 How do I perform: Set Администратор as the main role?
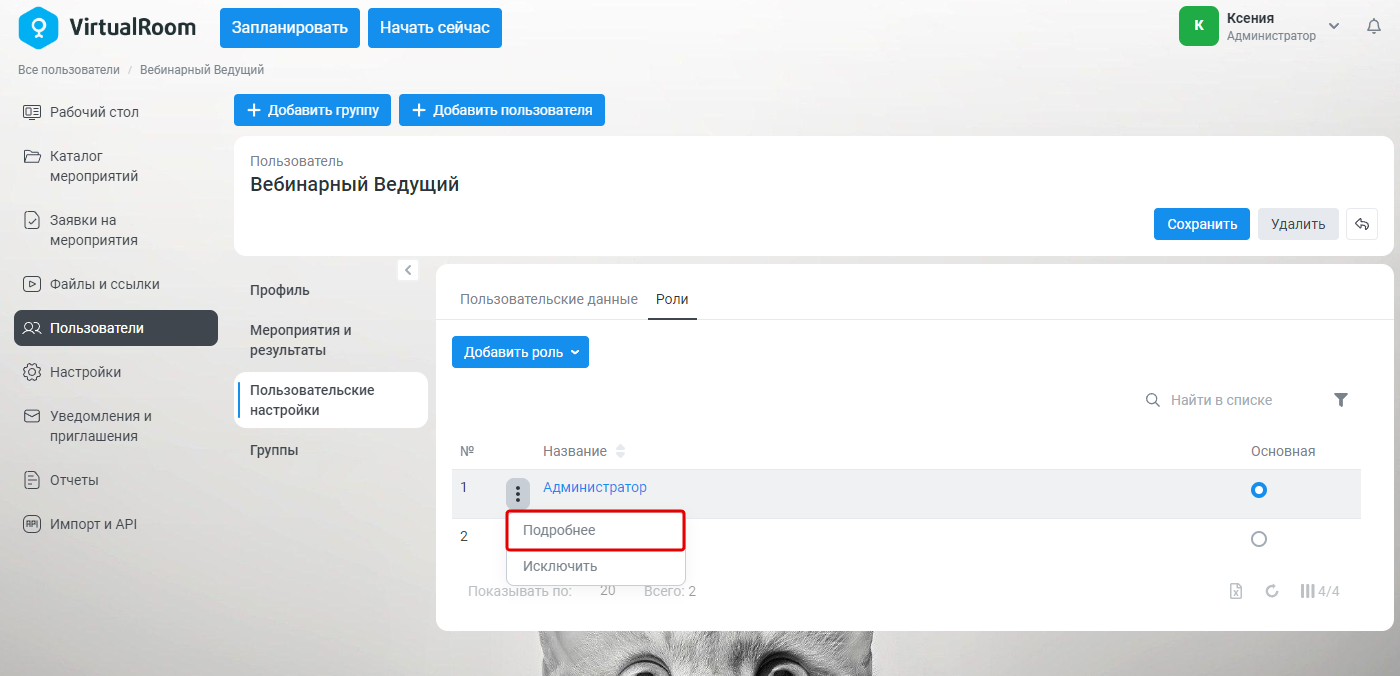point(1259,490)
